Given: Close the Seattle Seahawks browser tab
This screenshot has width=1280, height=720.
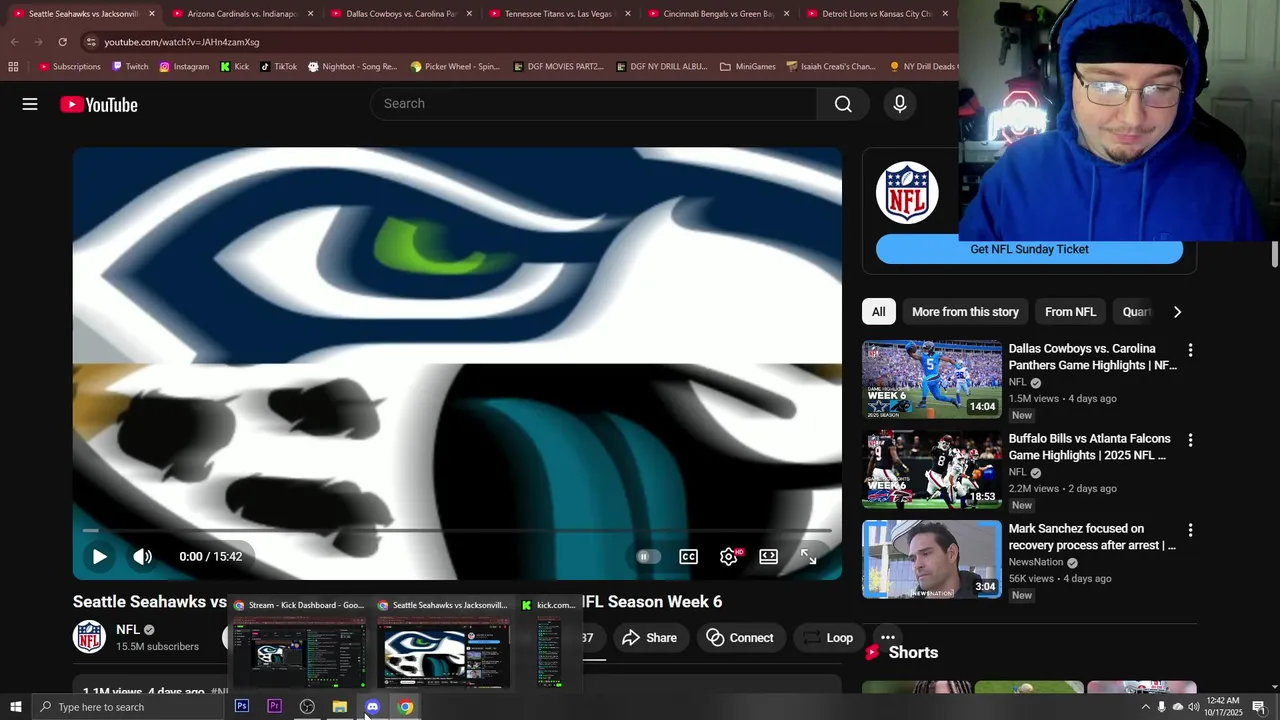Looking at the screenshot, I should point(152,14).
